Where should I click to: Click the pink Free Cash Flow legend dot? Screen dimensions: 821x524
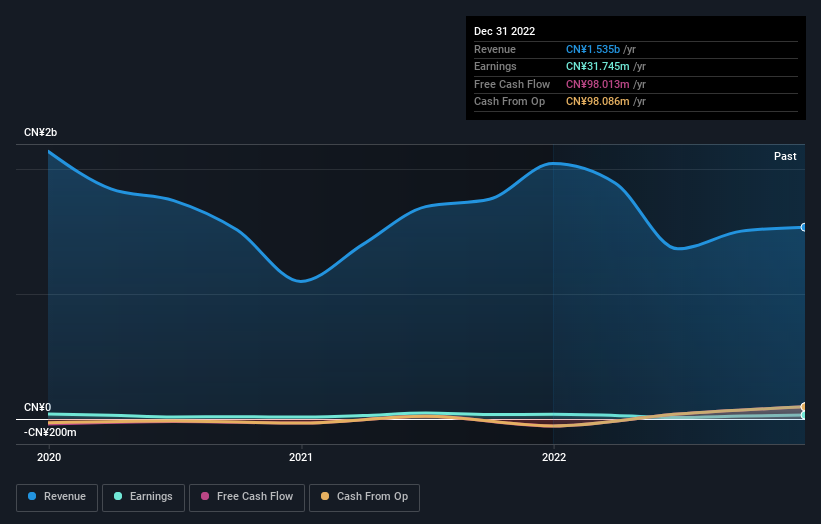[x=205, y=496]
